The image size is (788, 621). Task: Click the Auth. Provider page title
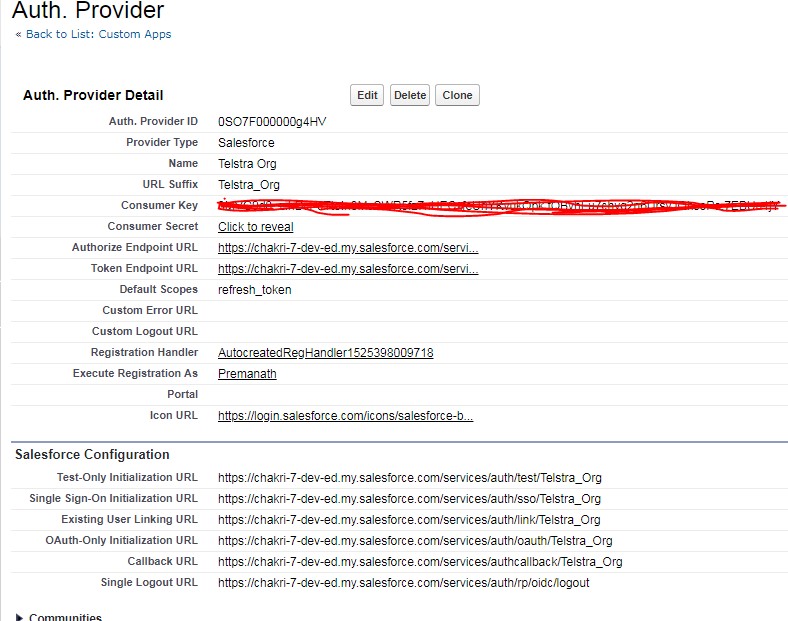click(88, 10)
